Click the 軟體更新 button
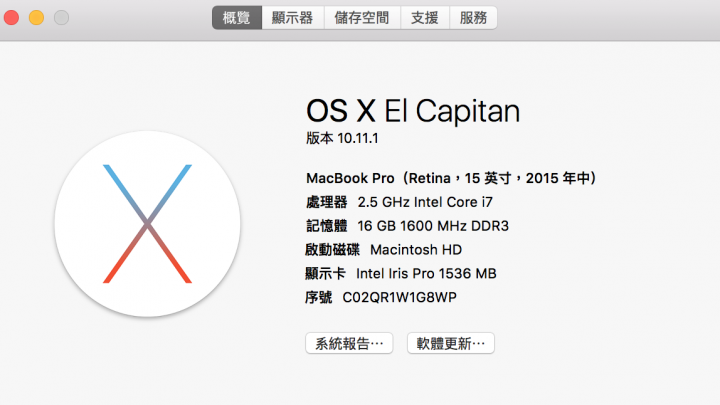Screen dimensions: 720x405 click(451, 343)
